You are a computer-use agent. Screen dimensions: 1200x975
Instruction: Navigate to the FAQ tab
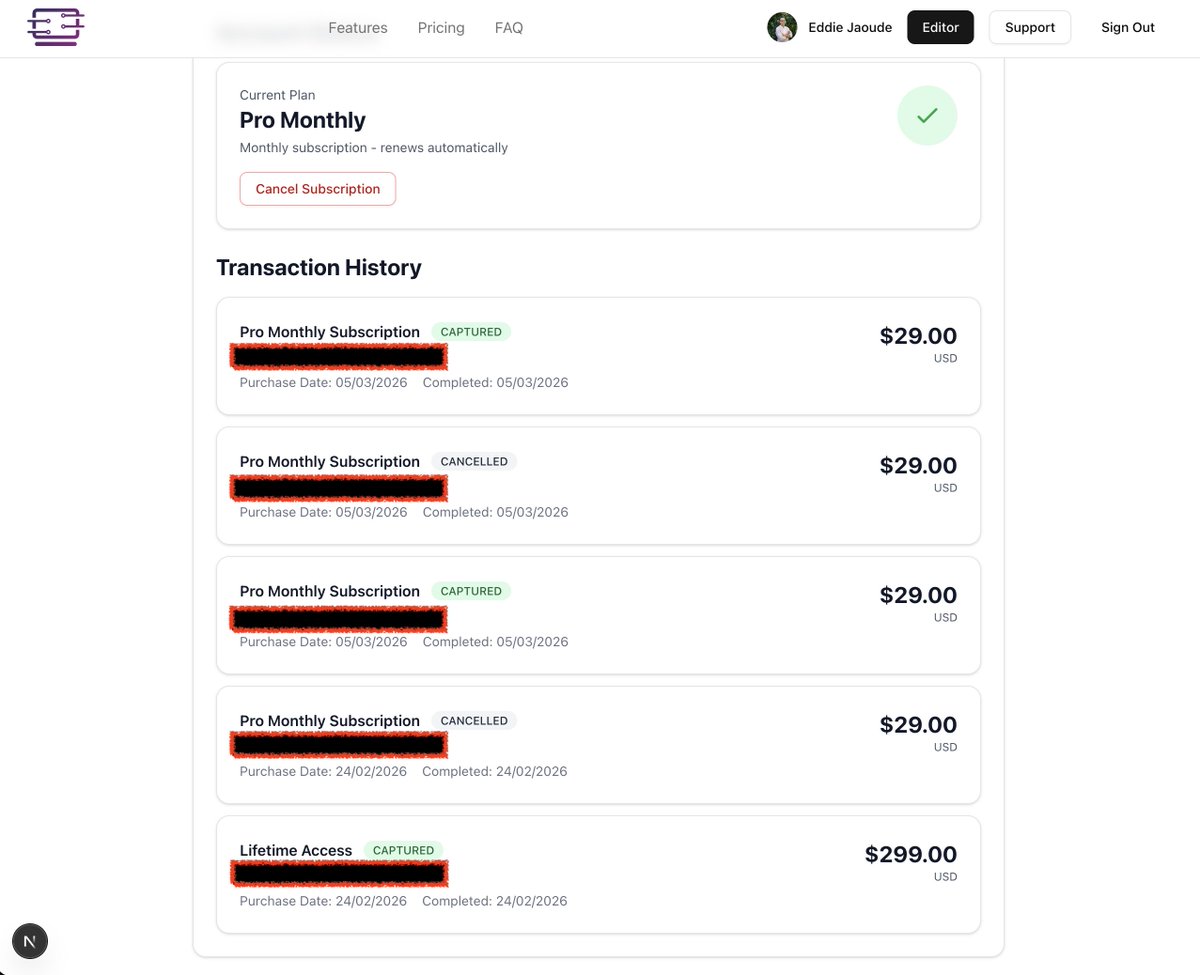click(508, 27)
